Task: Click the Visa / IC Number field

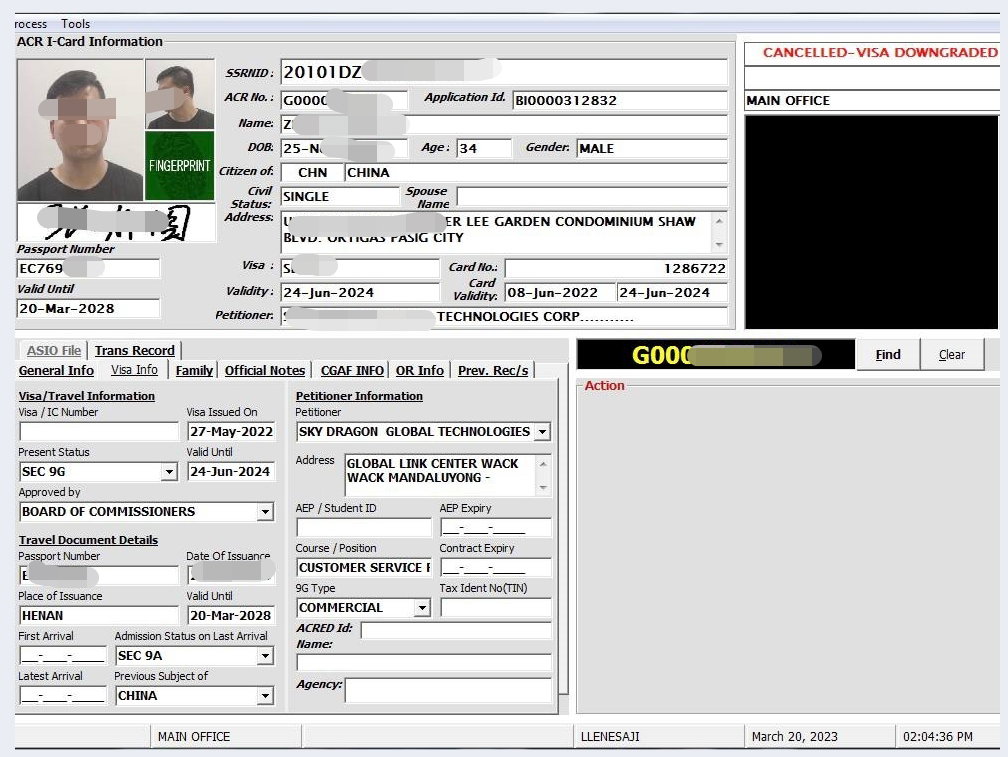Action: pyautogui.click(x=98, y=432)
